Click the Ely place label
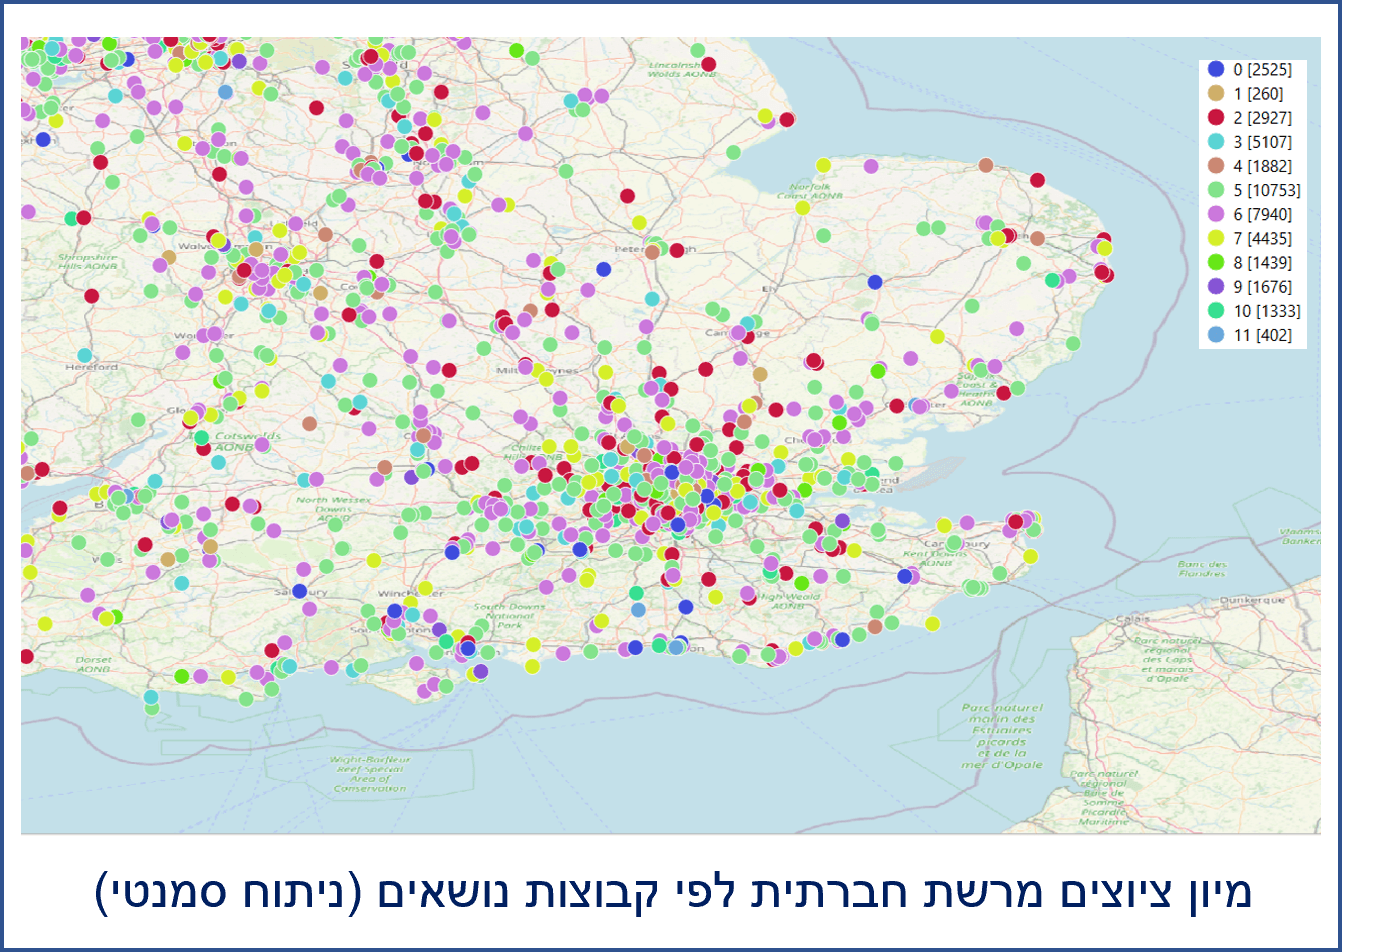The height and width of the screenshot is (952, 1378). (770, 289)
